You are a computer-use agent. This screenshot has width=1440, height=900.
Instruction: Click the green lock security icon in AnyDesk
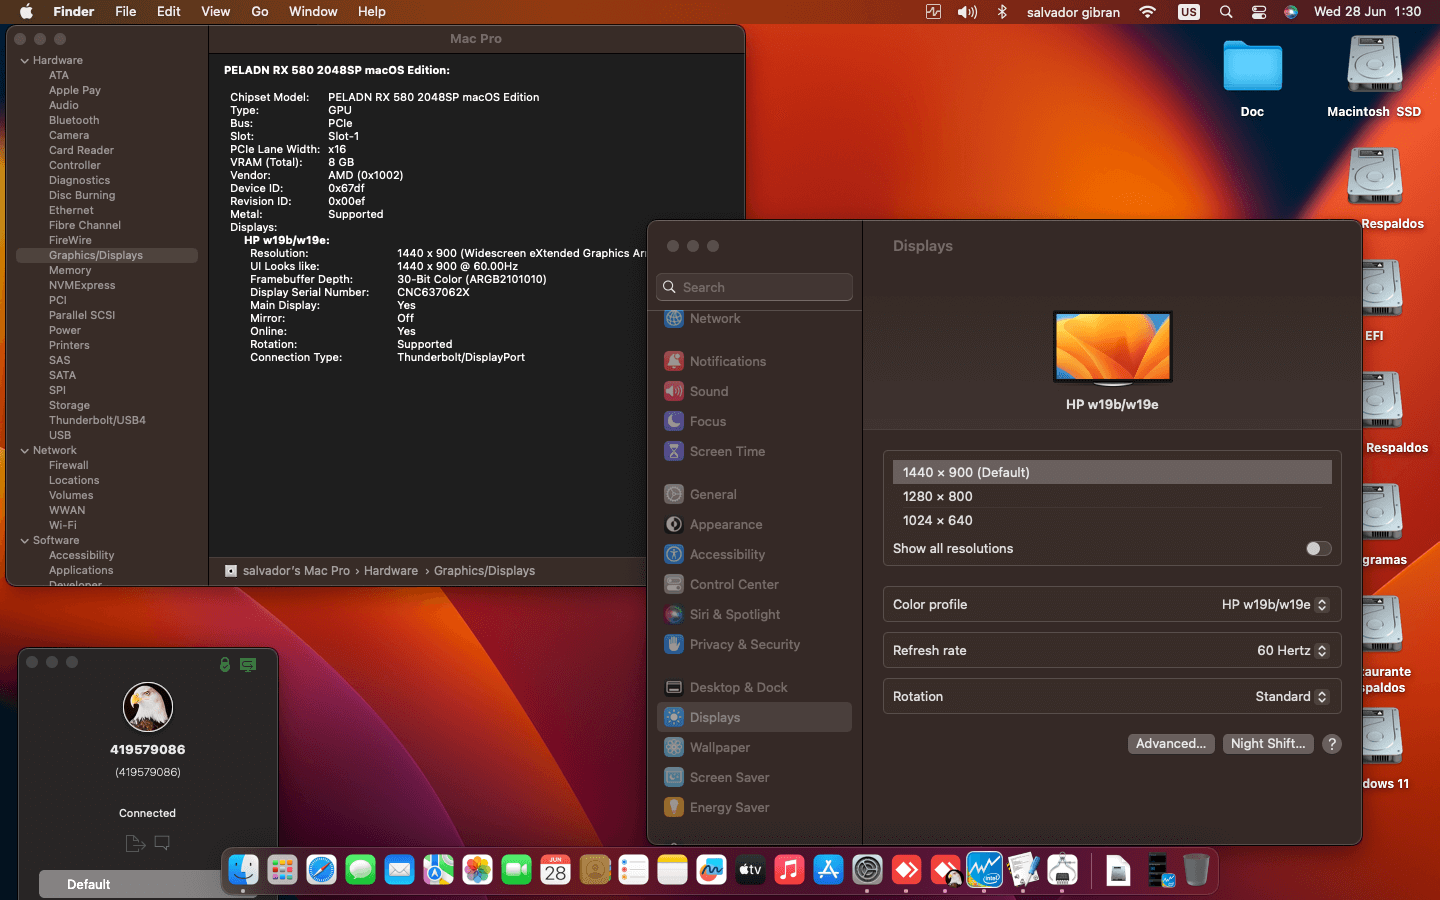pyautogui.click(x=225, y=664)
